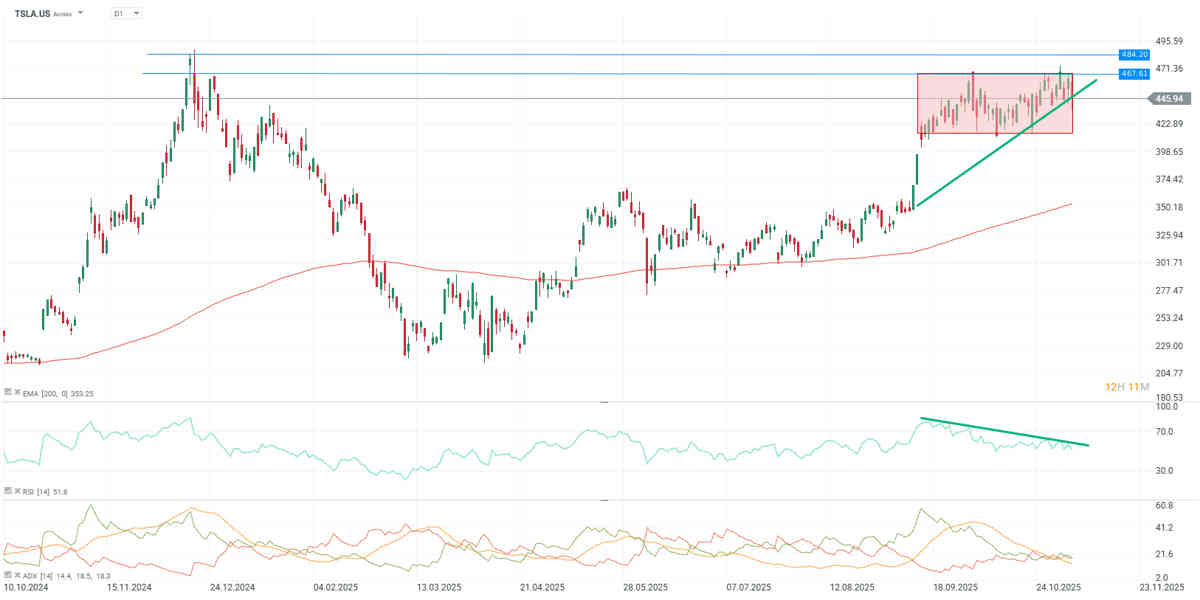Click the 12H 11M candle countdown timer
Screen dimensions: 1200x600
pyautogui.click(x=1126, y=386)
